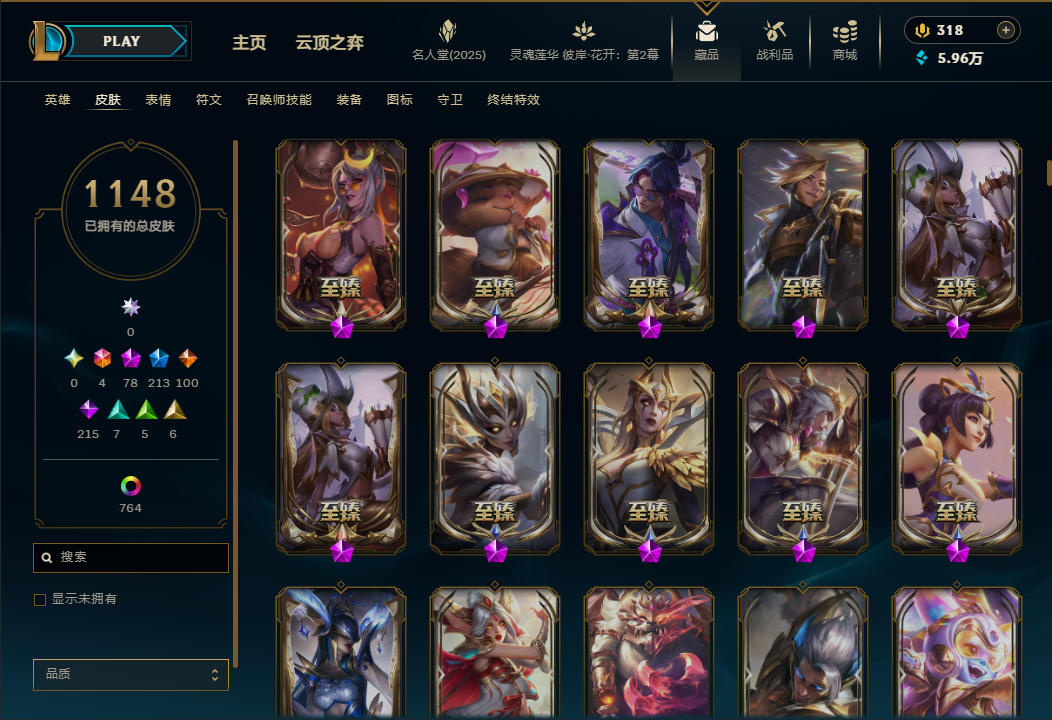Viewport: 1052px width, 720px height.
Task: Switch to the 英雄 tab
Action: 57,100
